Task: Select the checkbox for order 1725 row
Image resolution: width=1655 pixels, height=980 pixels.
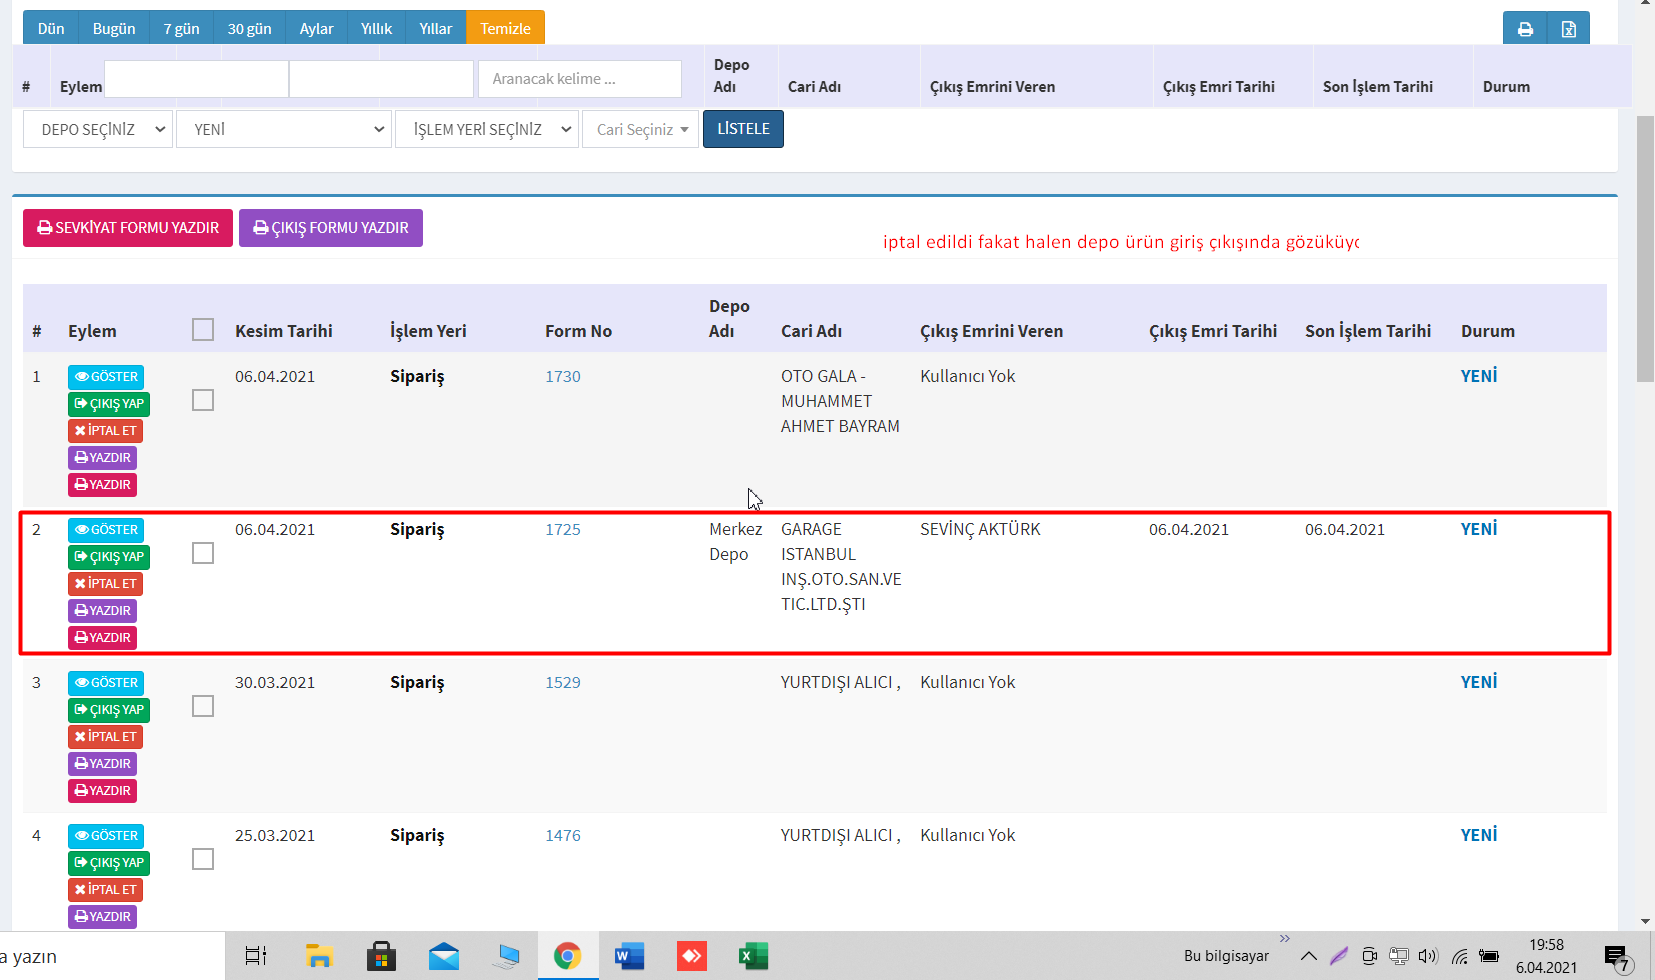Action: pyautogui.click(x=203, y=553)
